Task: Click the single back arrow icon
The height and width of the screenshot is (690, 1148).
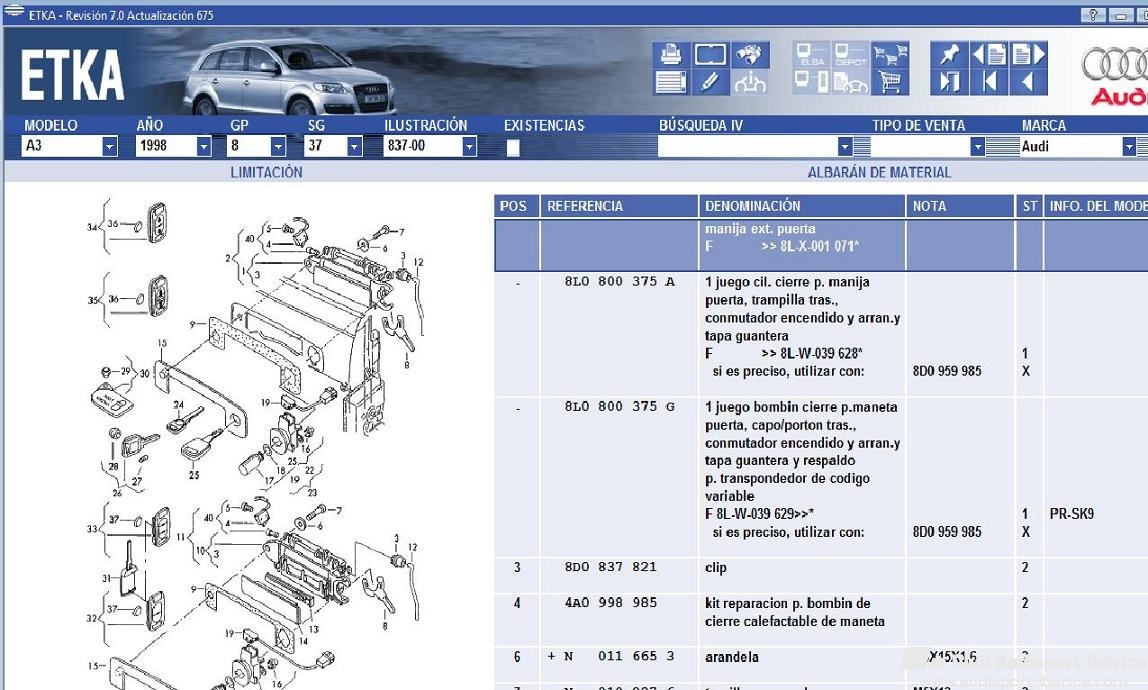Action: [1028, 82]
